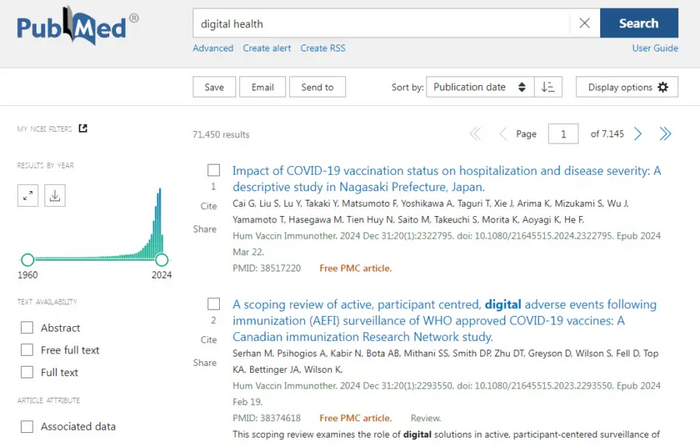Click the page number input field
700x447 pixels.
[563, 134]
